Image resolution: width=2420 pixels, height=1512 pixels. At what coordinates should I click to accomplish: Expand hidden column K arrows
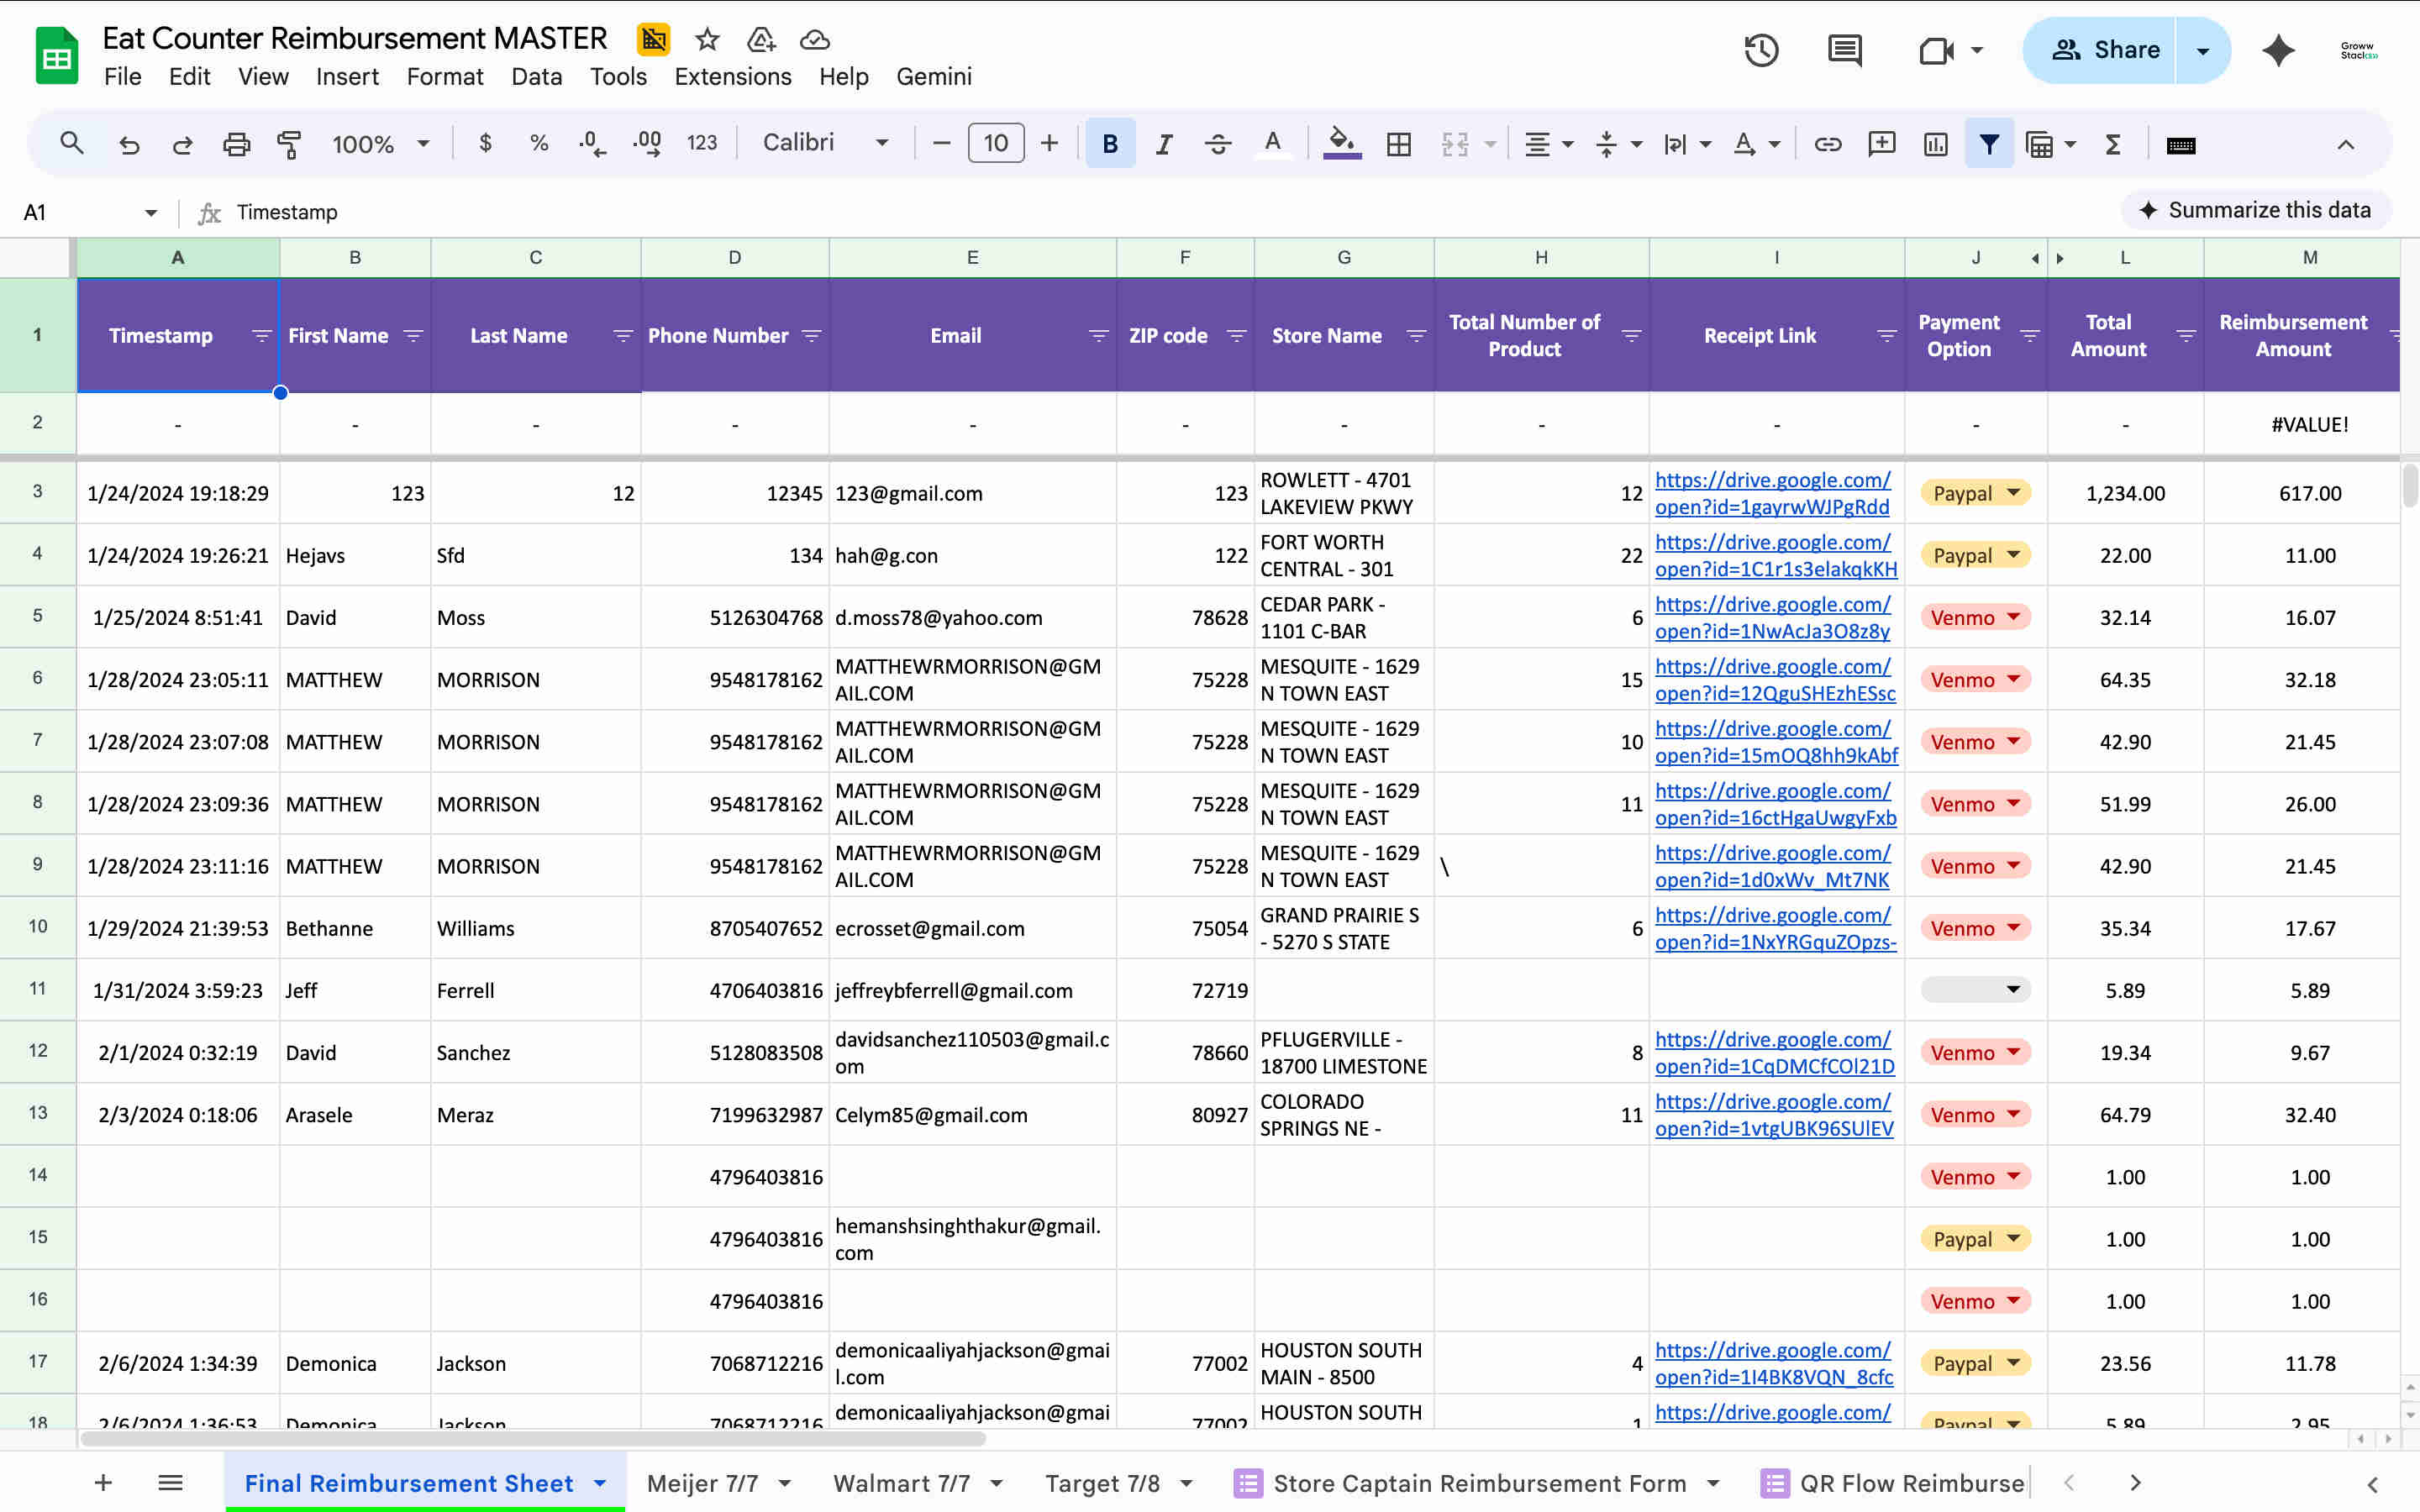point(2047,258)
